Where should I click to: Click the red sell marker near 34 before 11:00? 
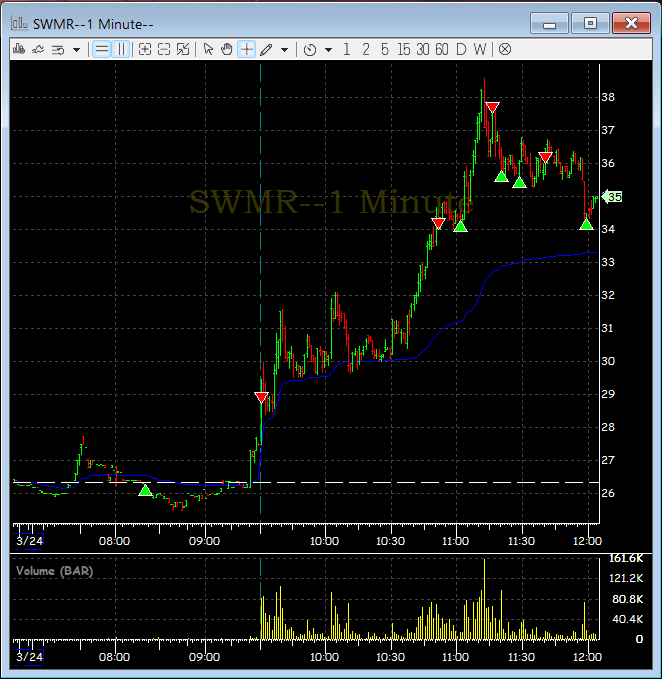(438, 223)
